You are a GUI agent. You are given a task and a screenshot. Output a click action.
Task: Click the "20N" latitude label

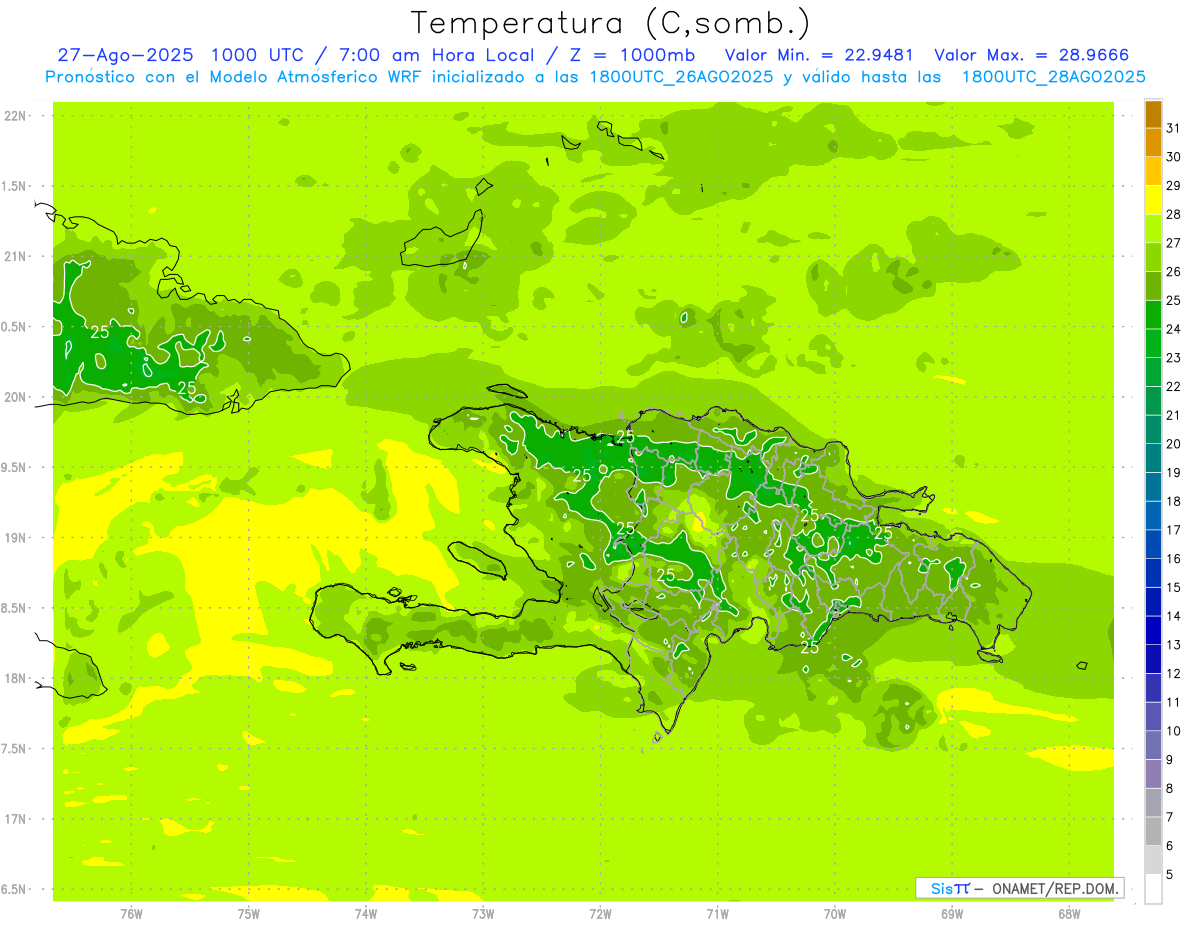[x=15, y=397]
